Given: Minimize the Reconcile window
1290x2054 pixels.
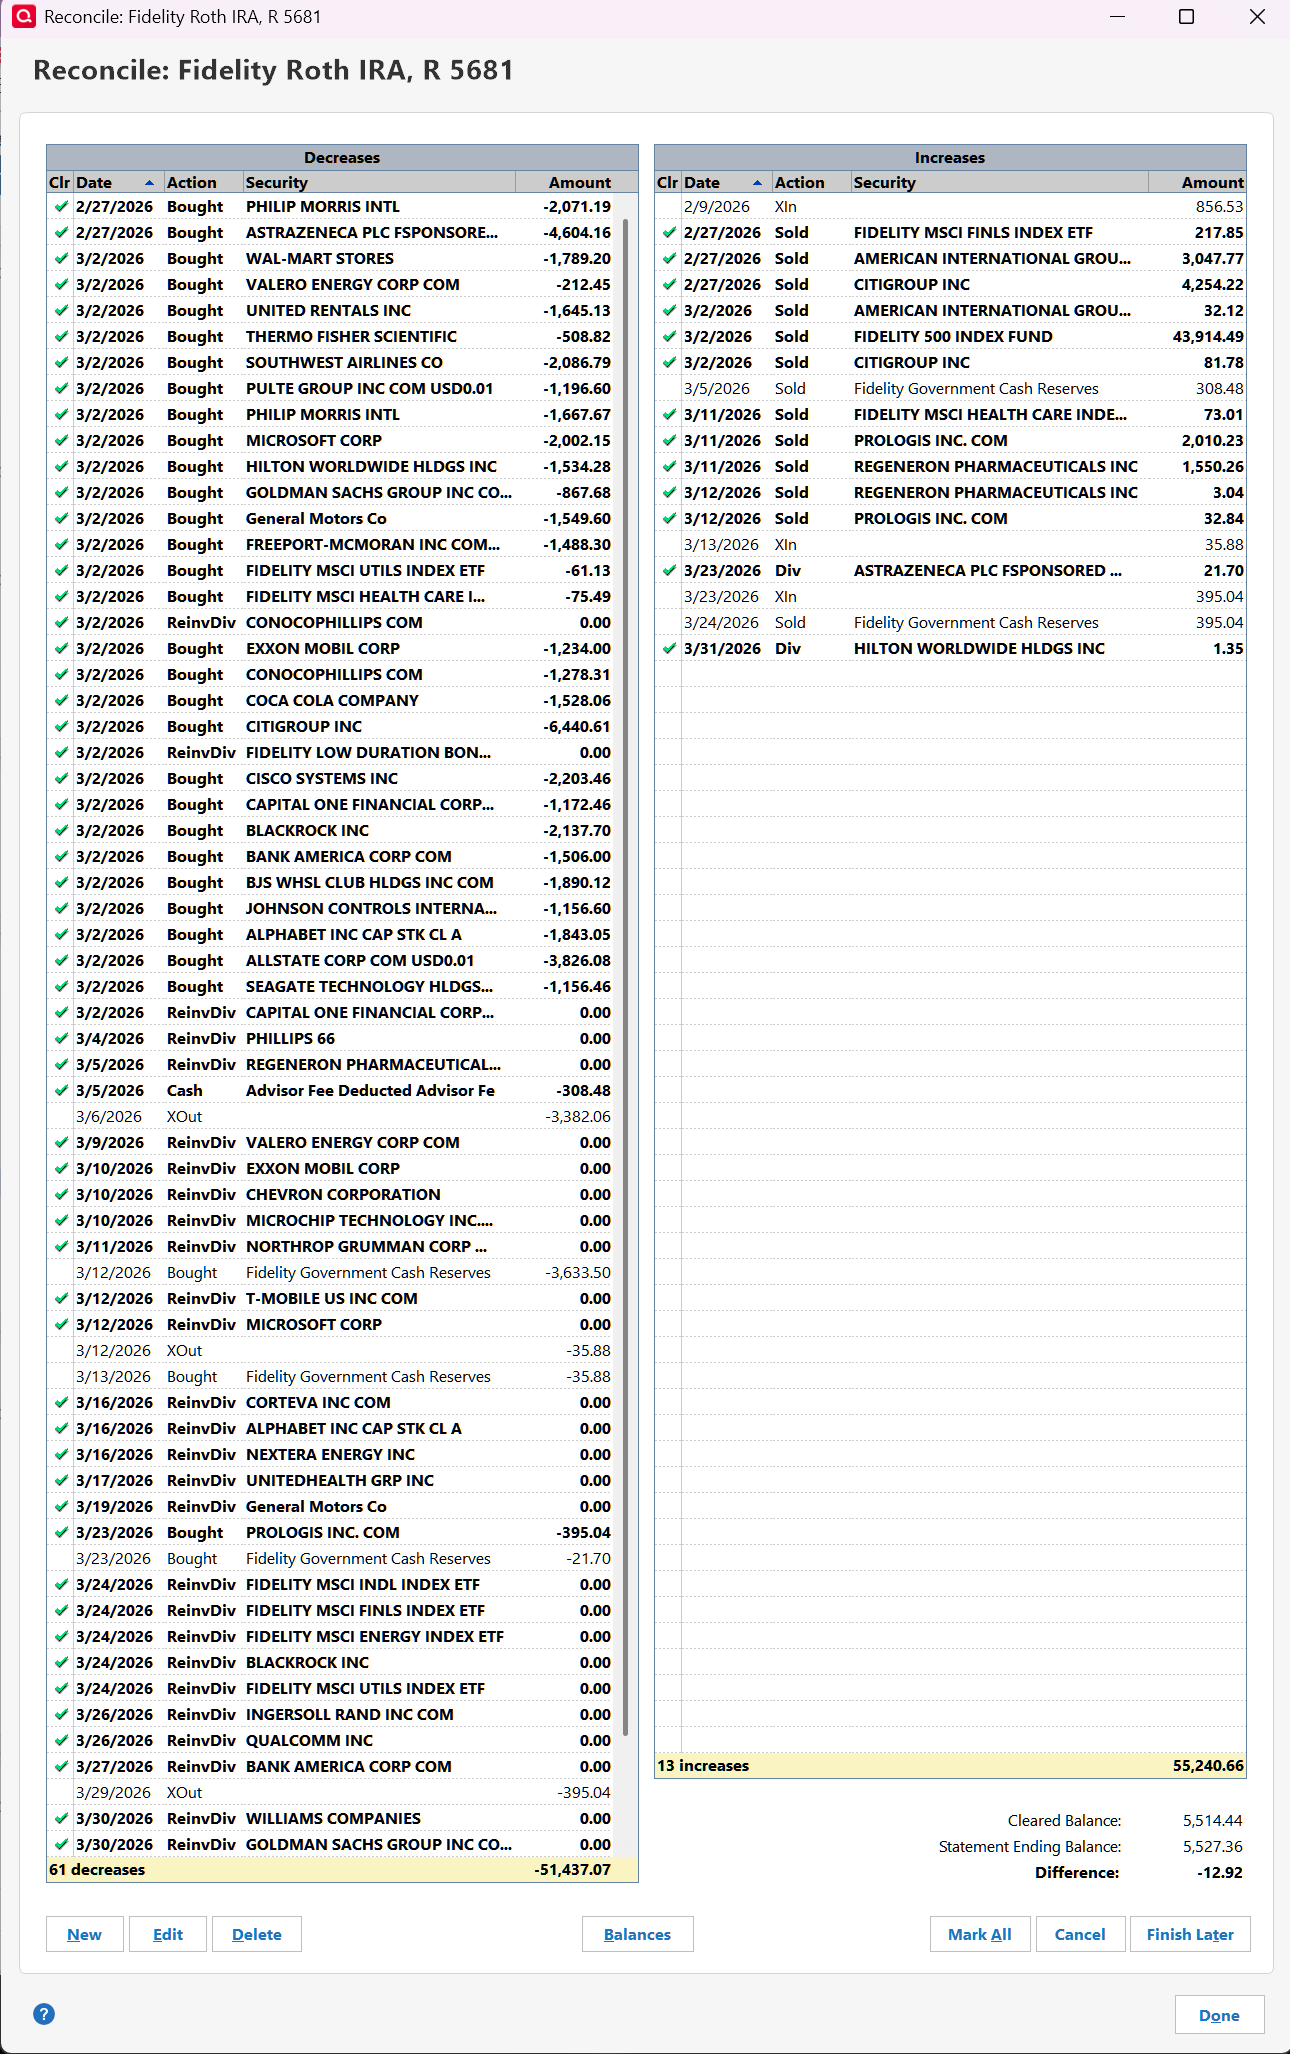Looking at the screenshot, I should click(x=1117, y=17).
